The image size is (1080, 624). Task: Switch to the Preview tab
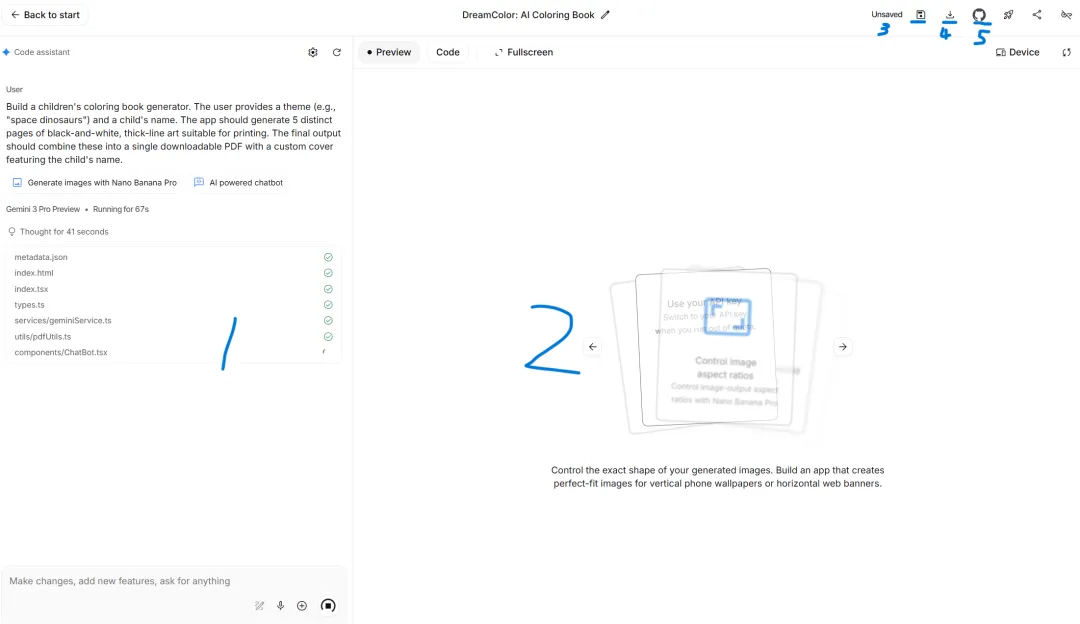click(389, 52)
